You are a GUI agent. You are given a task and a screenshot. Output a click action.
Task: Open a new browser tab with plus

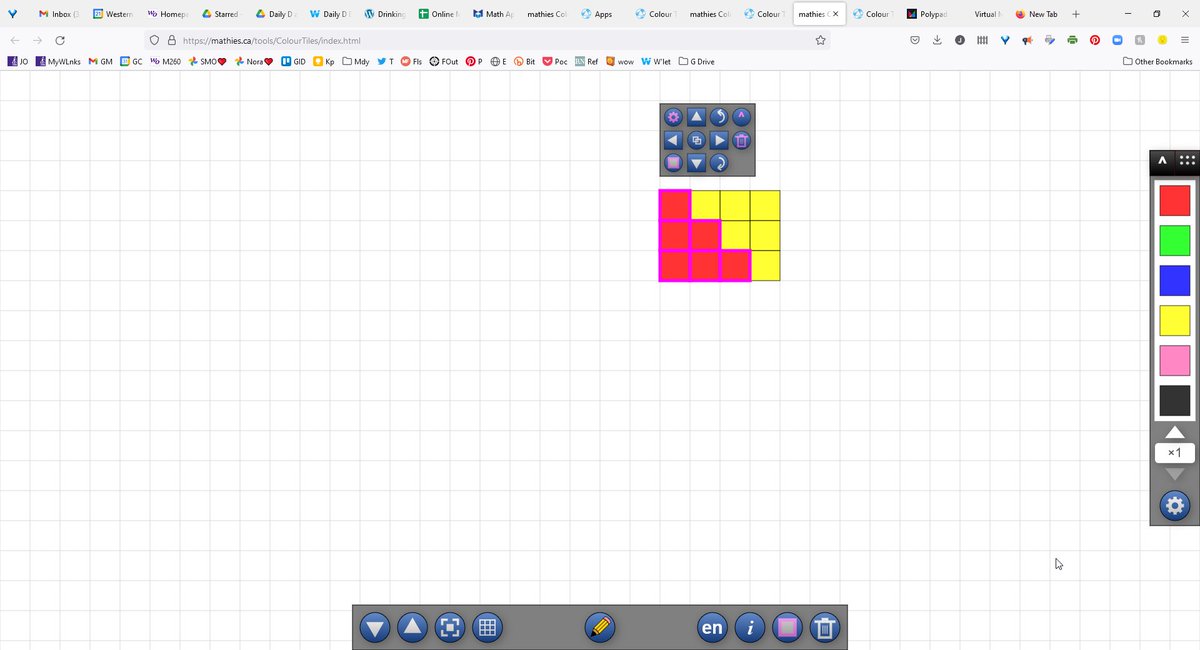click(1075, 14)
